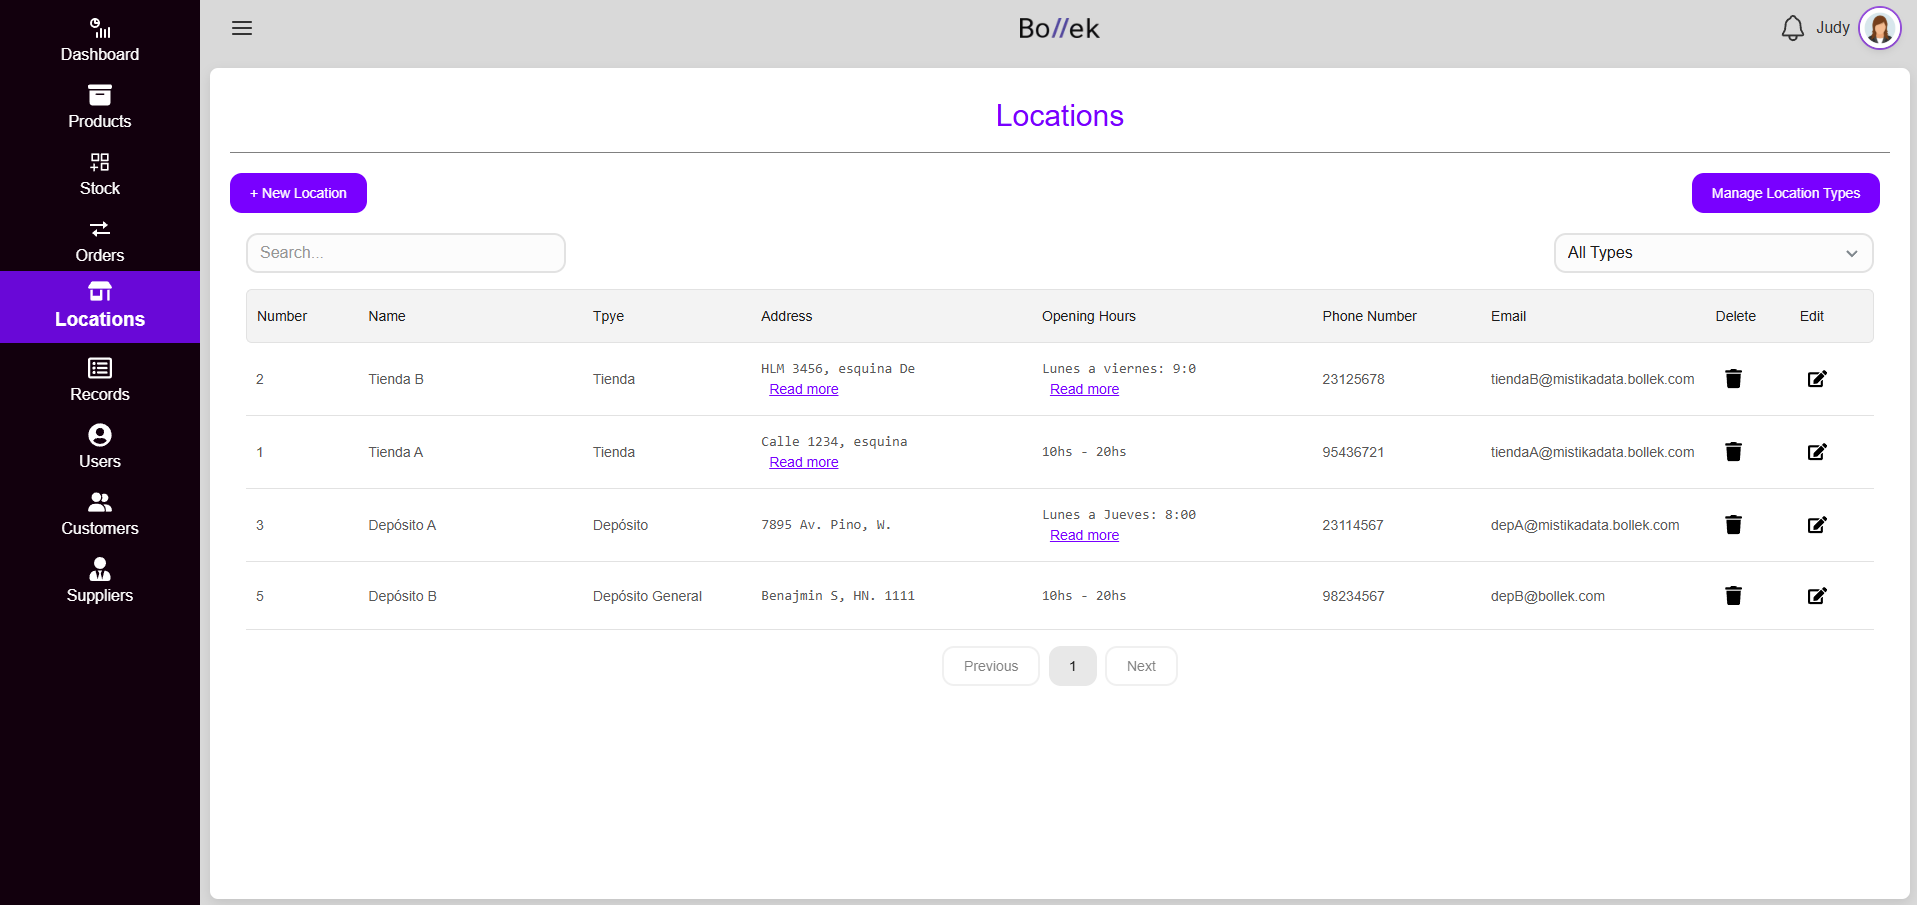Open the Products section

pos(100,107)
